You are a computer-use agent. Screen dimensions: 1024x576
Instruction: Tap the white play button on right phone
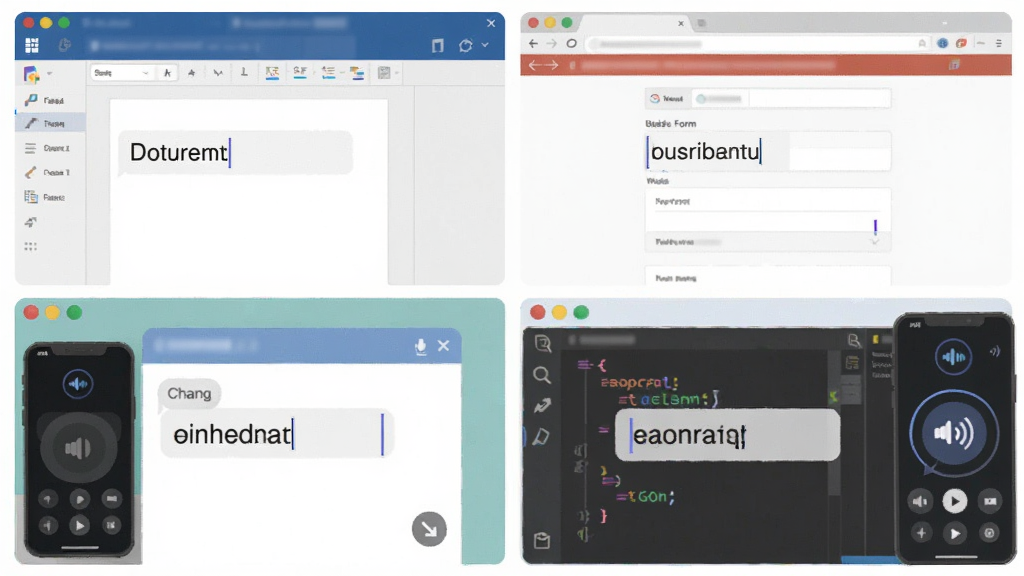pyautogui.click(x=955, y=501)
